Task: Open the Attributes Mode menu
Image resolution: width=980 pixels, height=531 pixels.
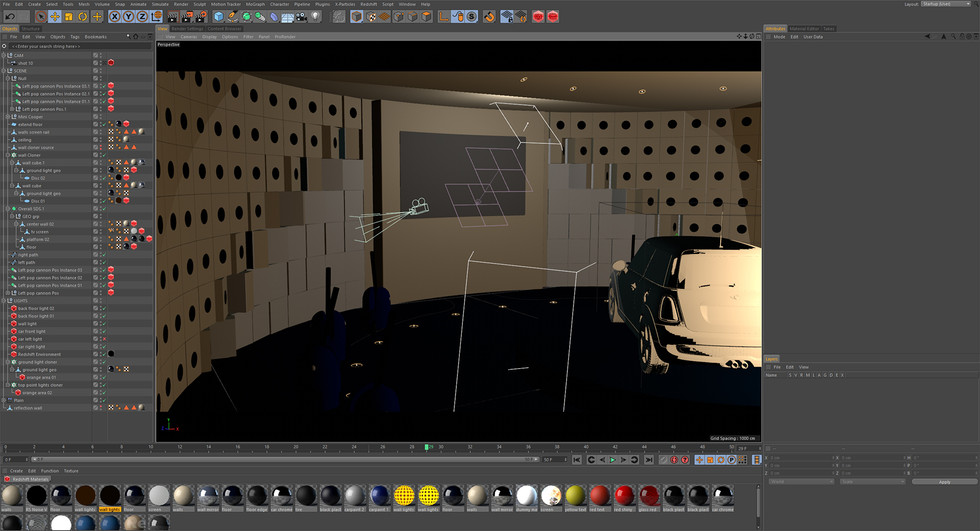Action: 779,37
